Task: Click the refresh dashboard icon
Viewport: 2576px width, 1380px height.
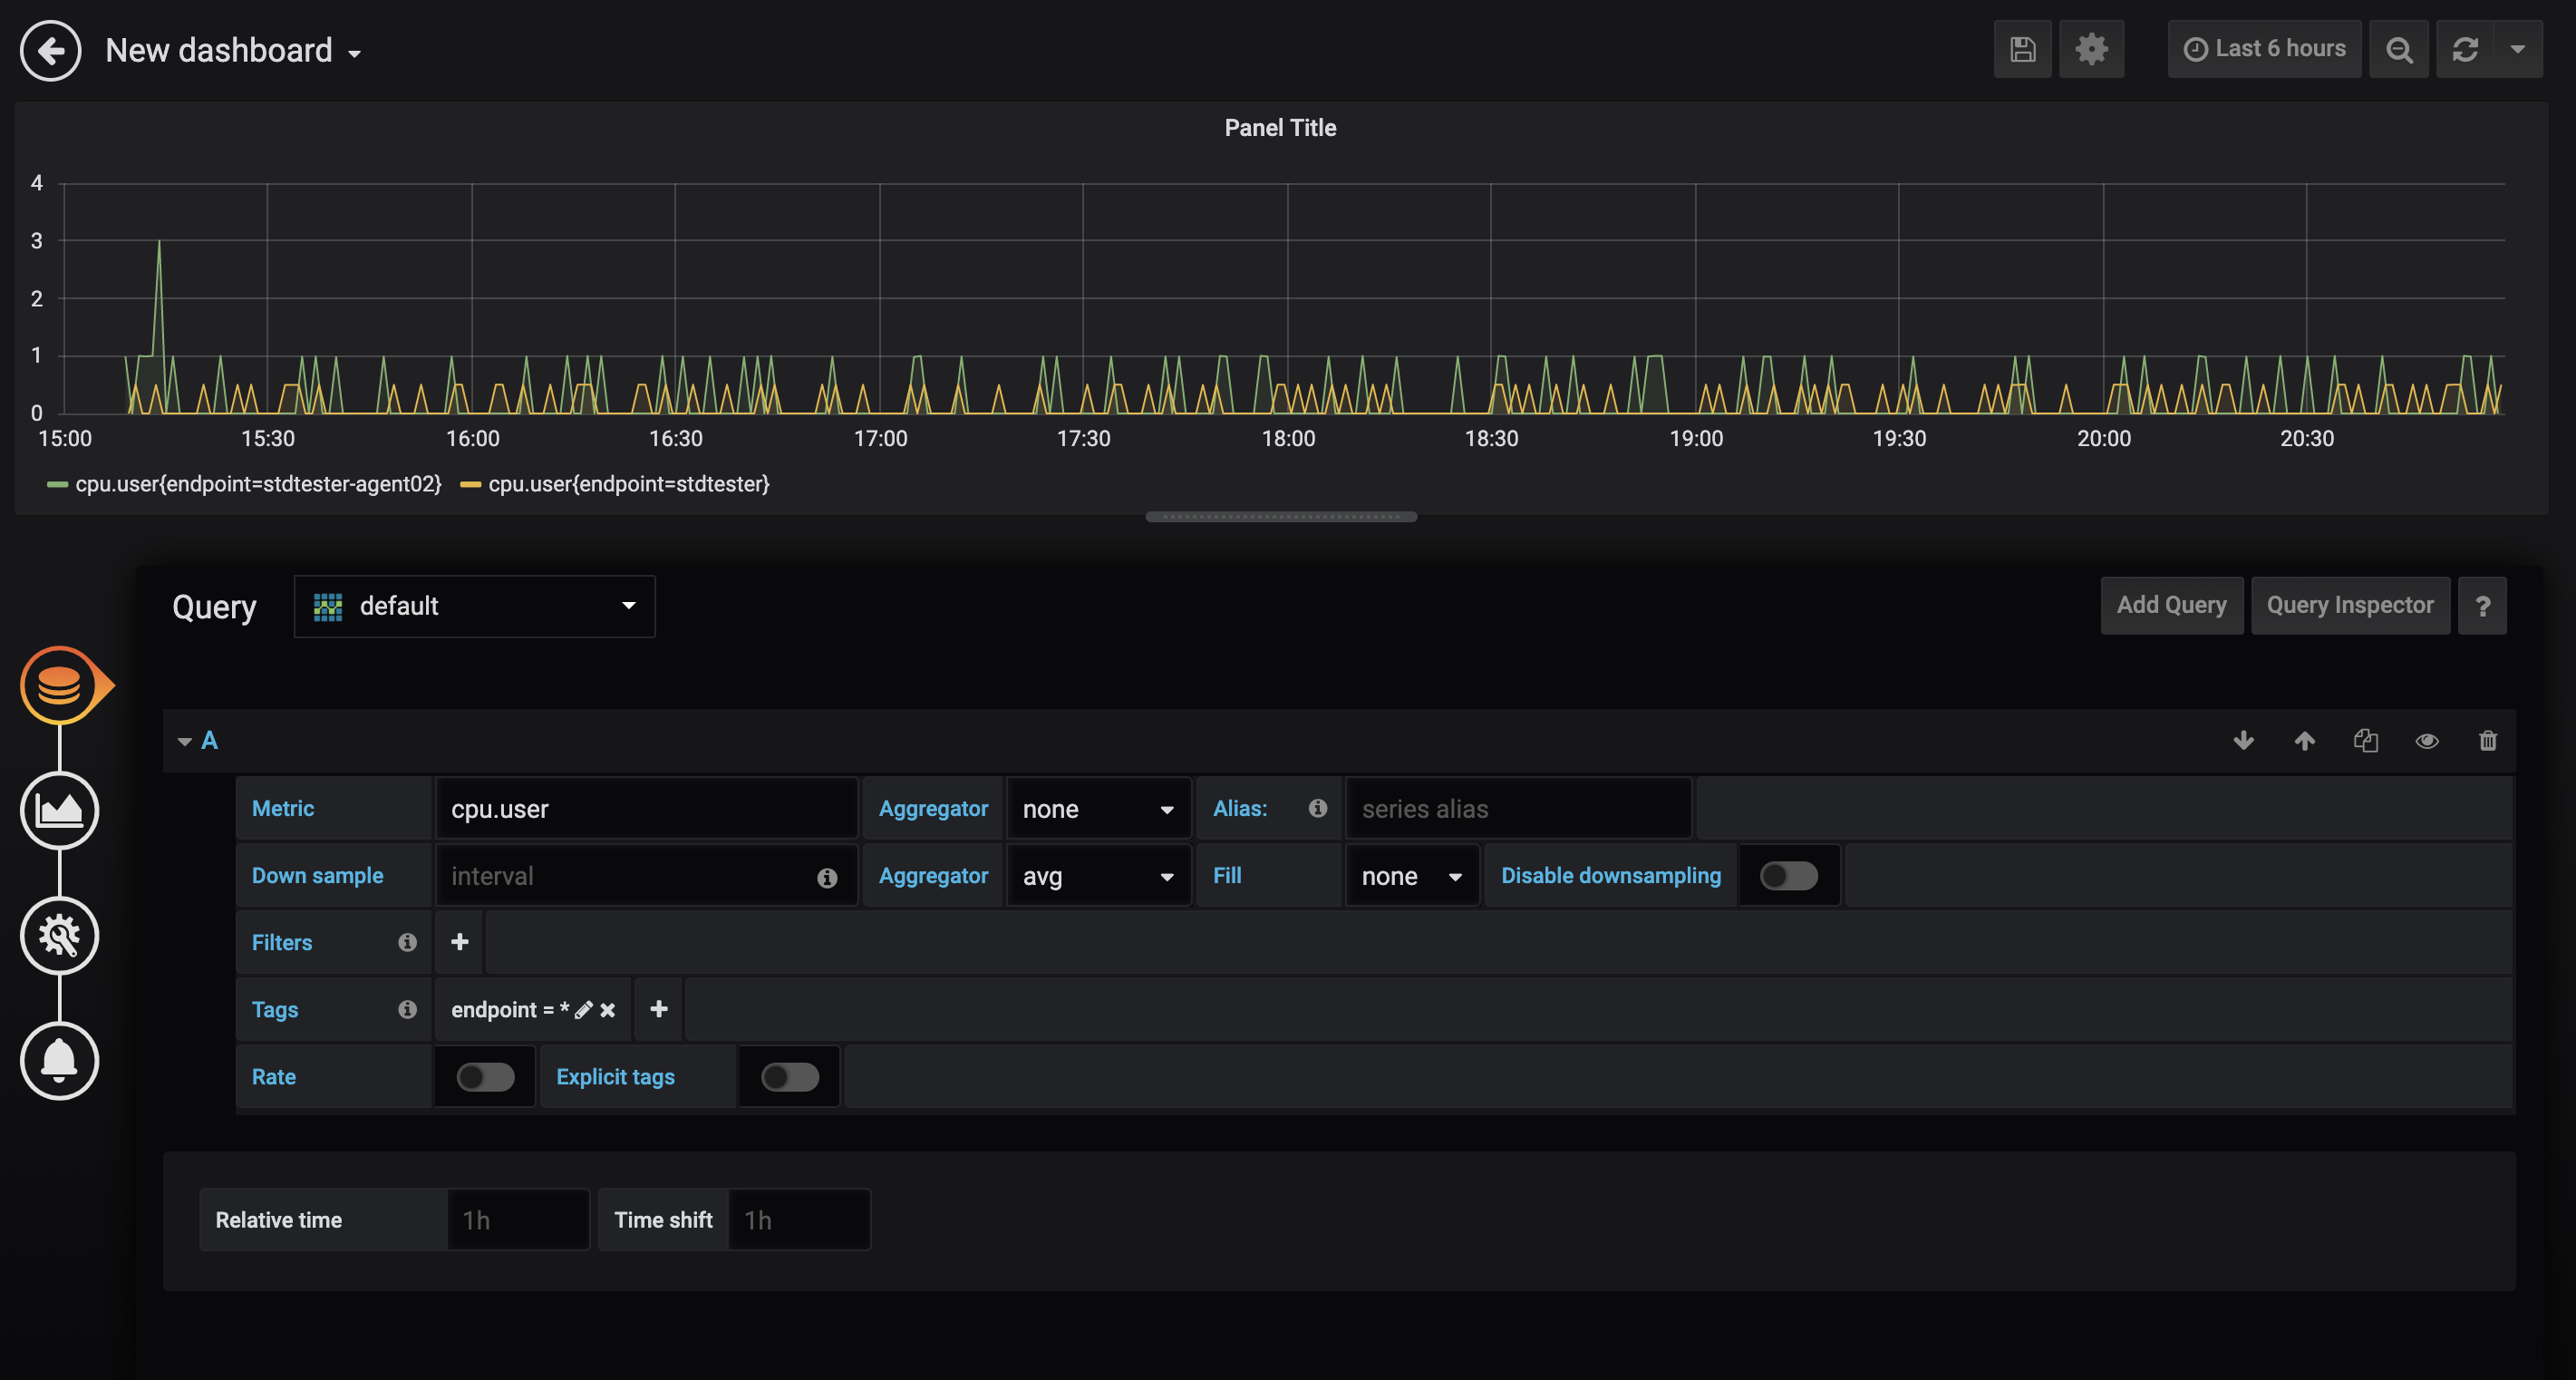Action: pos(2465,49)
